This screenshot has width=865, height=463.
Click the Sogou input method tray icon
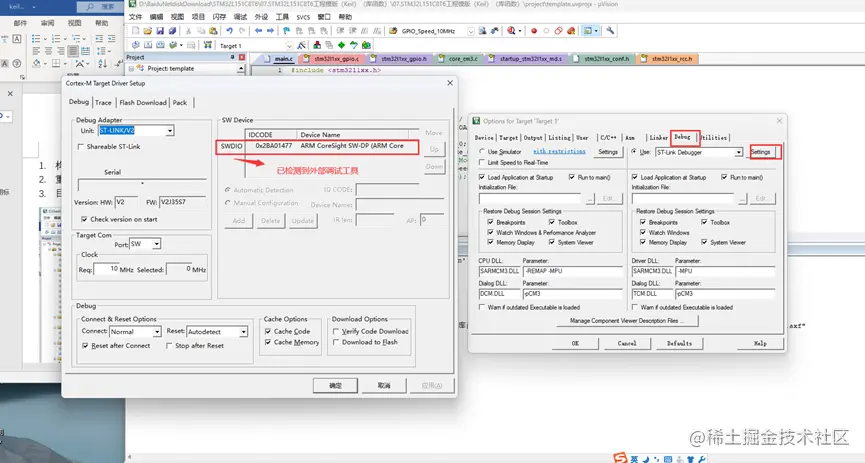click(x=620, y=458)
